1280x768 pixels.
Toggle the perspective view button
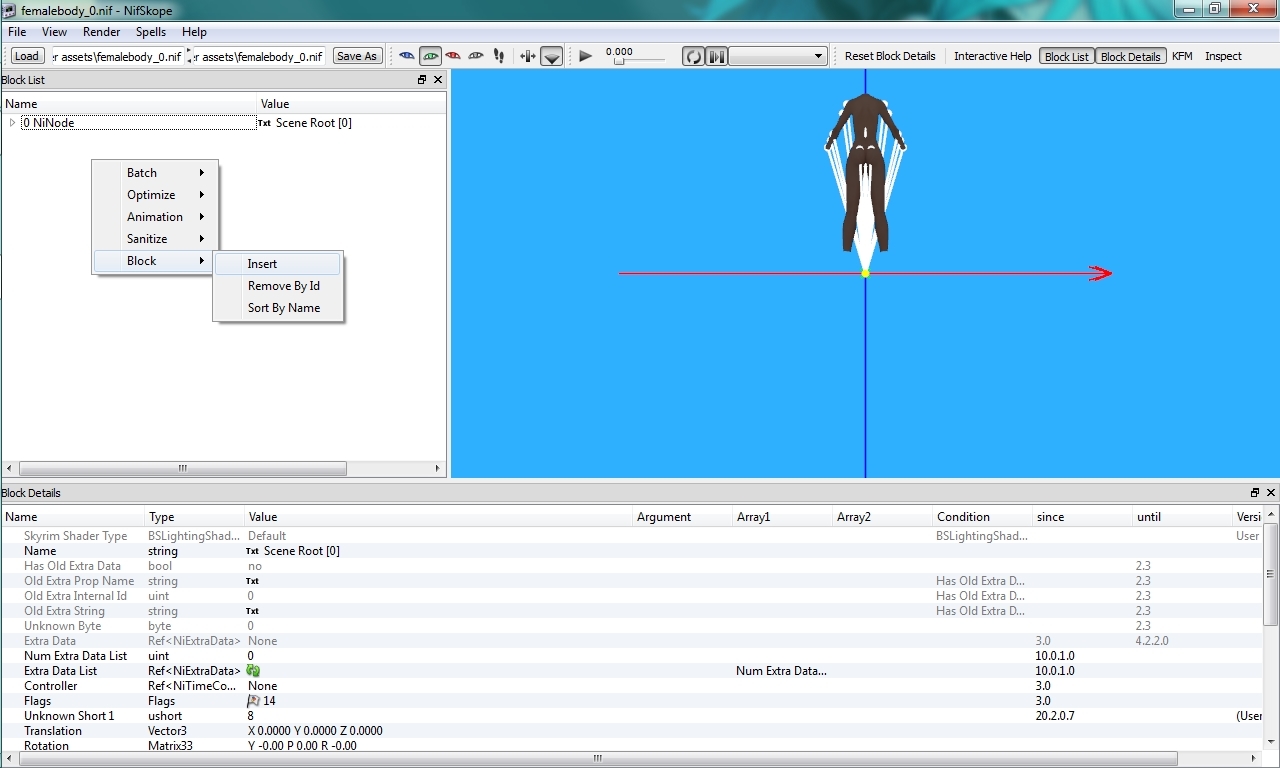(551, 57)
